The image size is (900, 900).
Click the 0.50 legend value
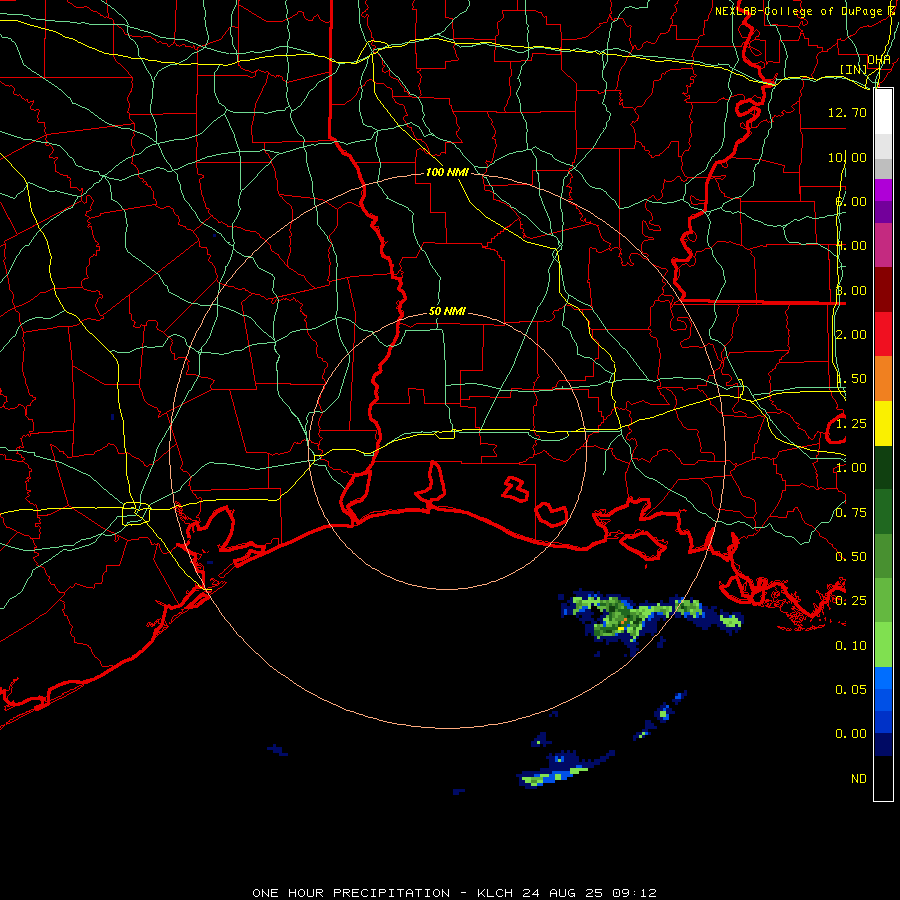point(851,557)
